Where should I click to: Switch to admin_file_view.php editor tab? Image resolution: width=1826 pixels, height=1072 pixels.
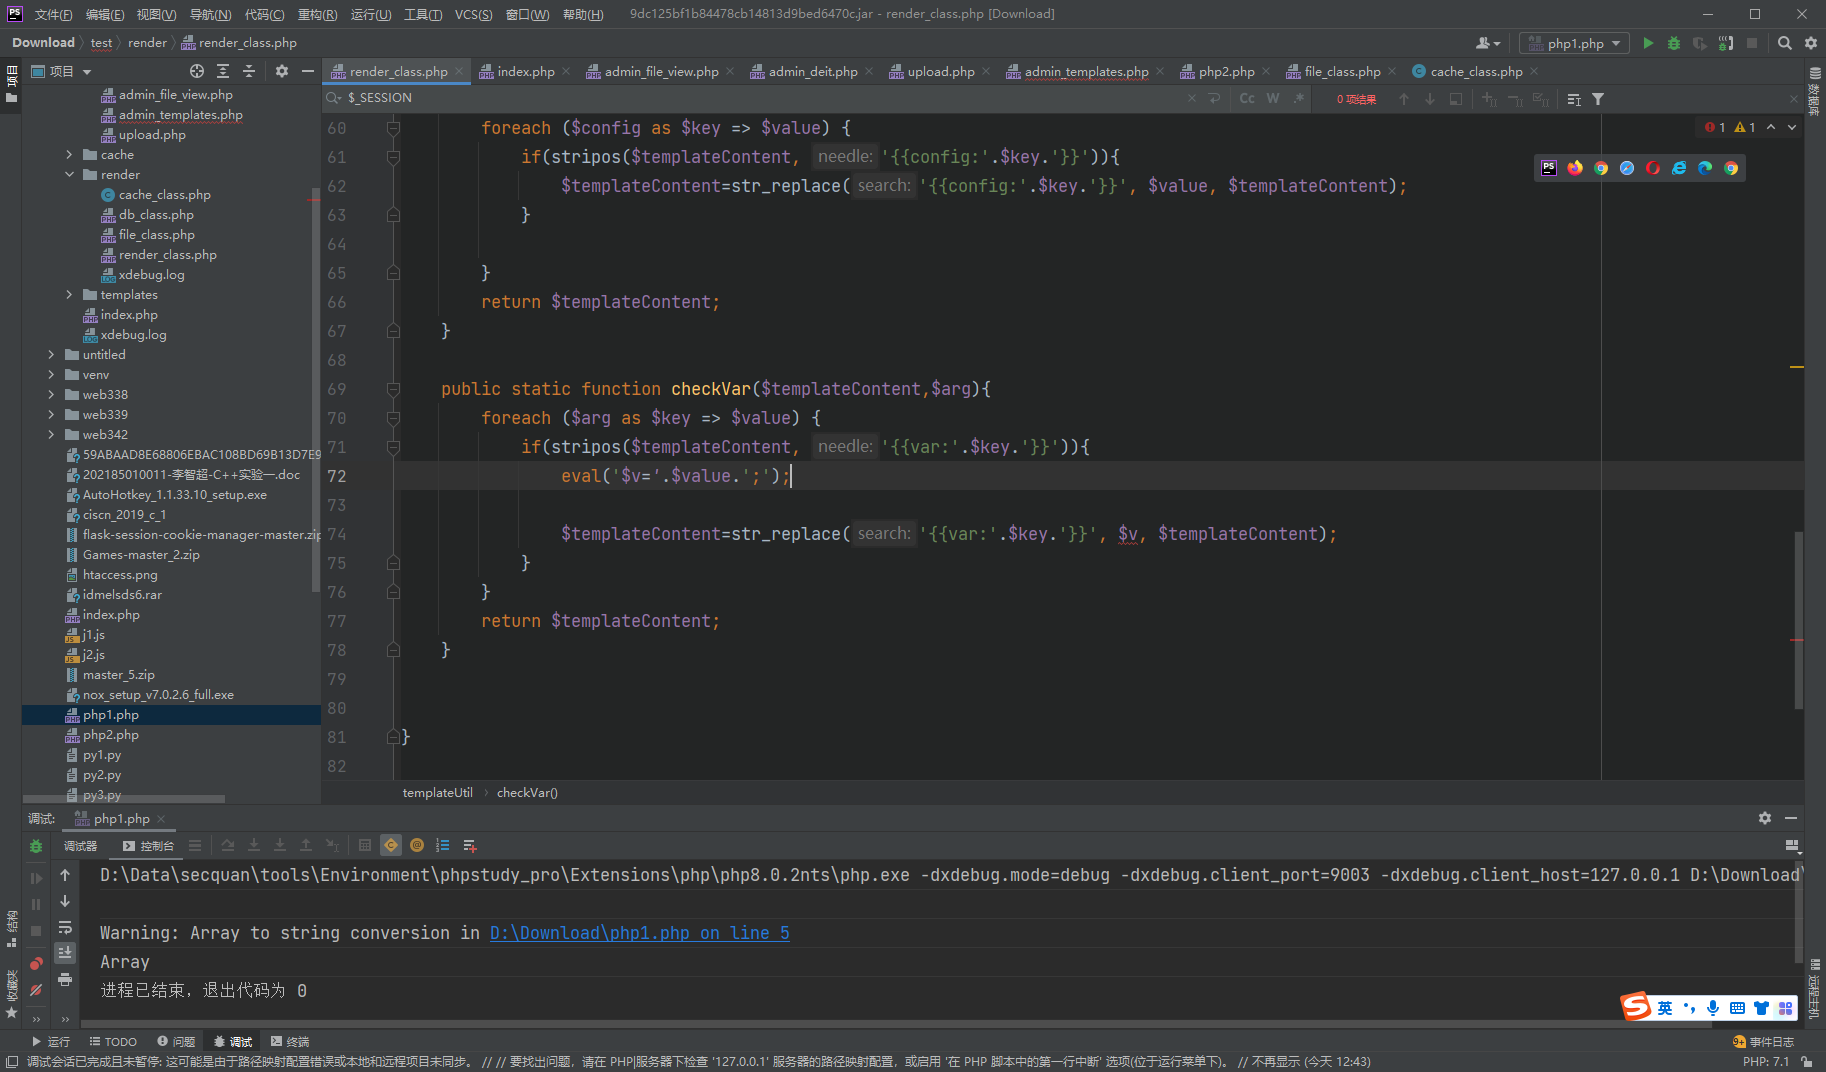point(661,71)
